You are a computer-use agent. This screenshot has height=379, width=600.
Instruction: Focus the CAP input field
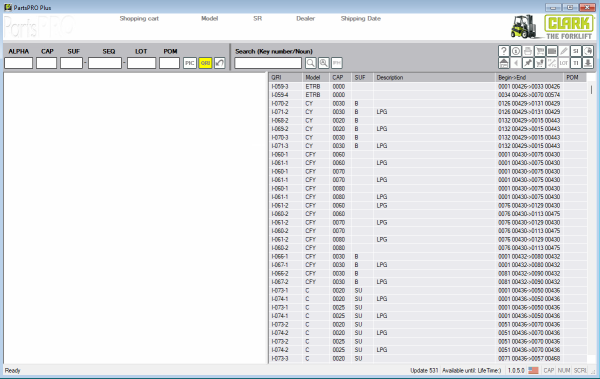pyautogui.click(x=47, y=63)
